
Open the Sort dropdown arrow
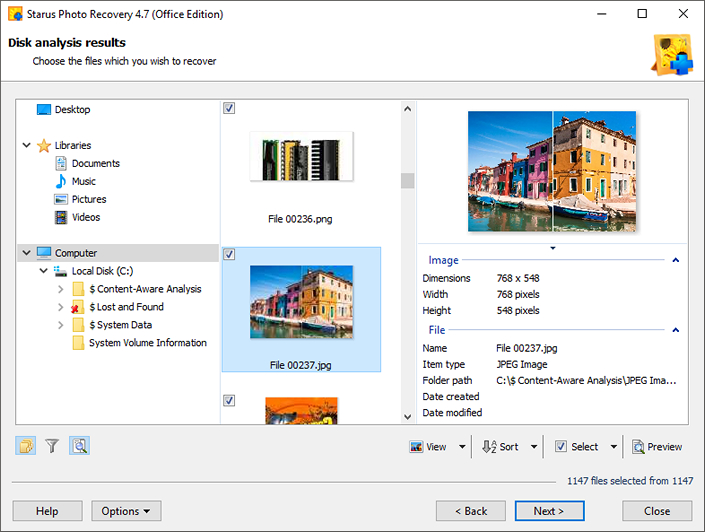point(534,447)
